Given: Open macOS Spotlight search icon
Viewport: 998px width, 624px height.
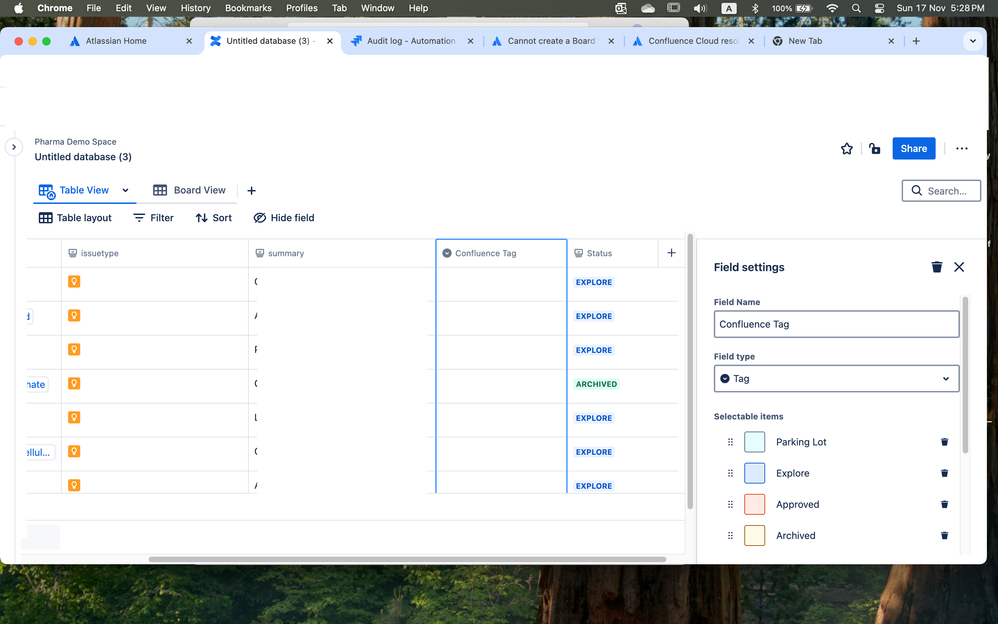Looking at the screenshot, I should pos(856,8).
